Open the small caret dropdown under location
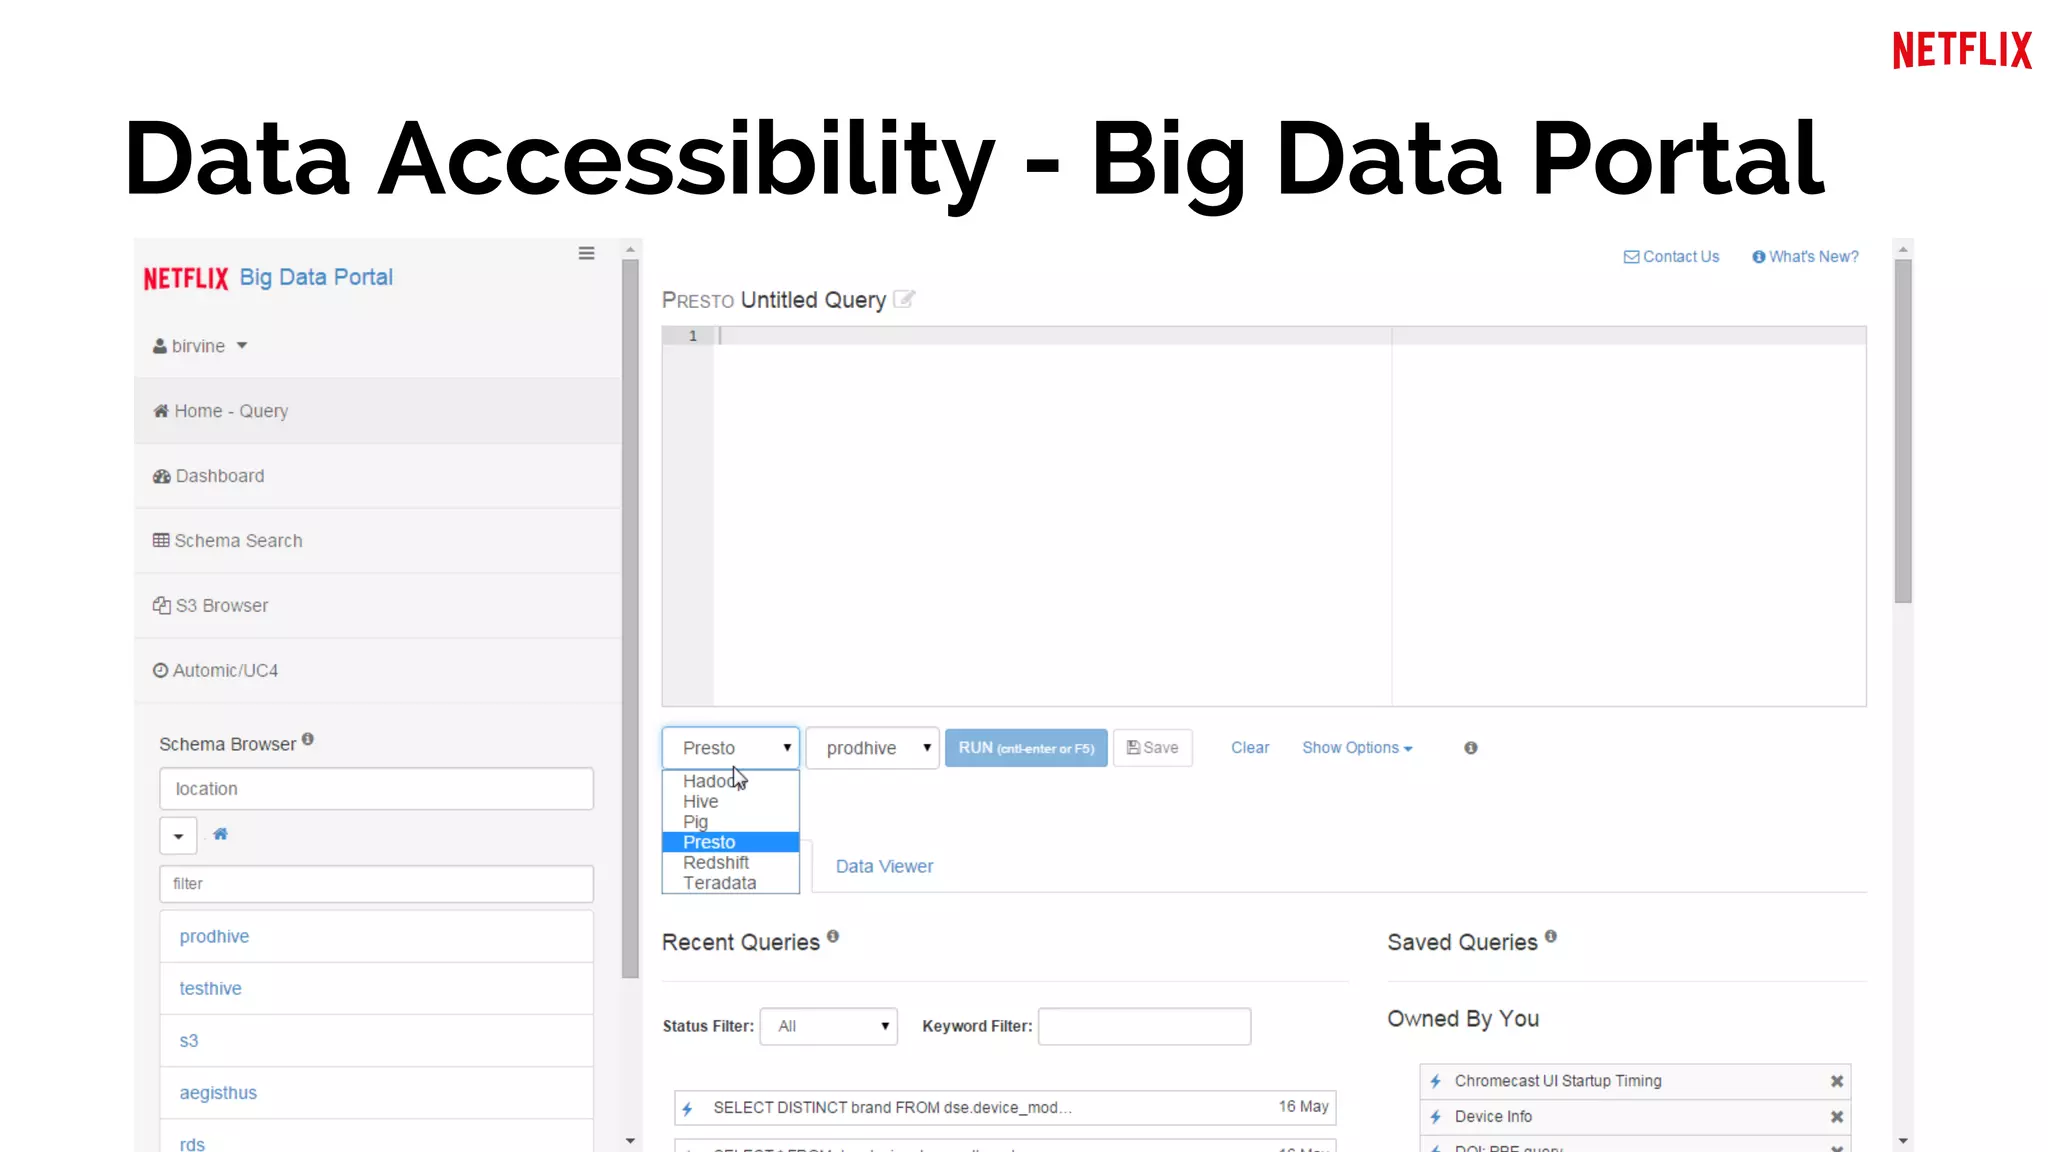The image size is (2048, 1152). (178, 835)
